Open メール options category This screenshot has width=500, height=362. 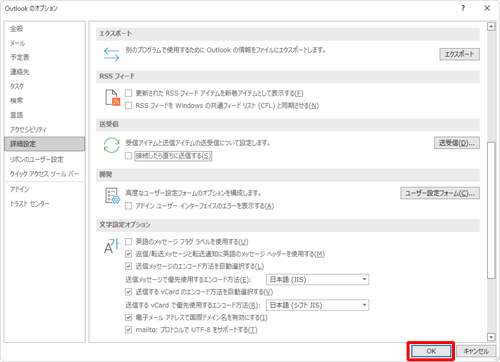pos(45,43)
